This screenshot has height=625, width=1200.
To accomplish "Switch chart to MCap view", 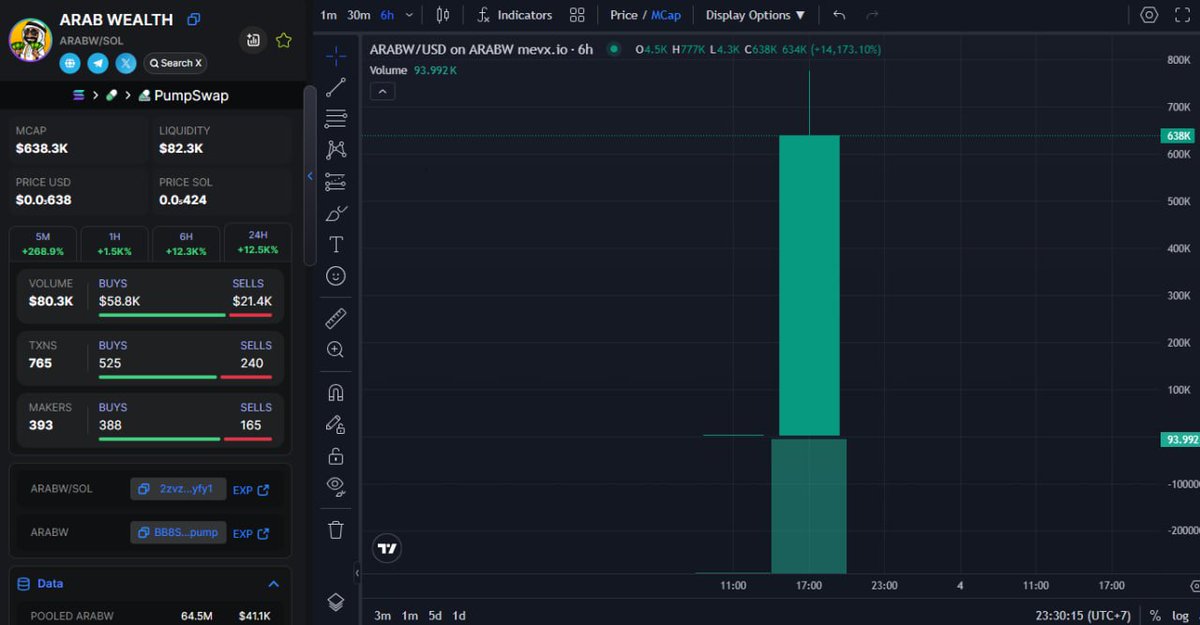I will (666, 15).
